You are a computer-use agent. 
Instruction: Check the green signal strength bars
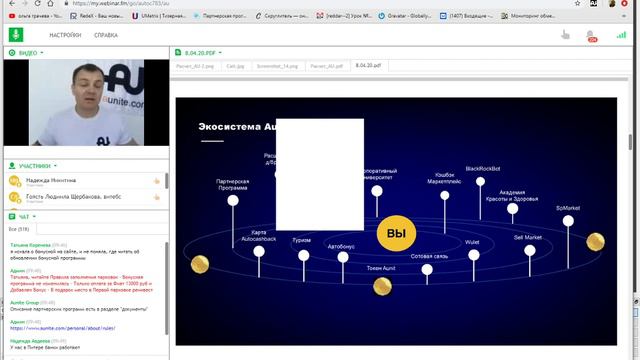(621, 35)
